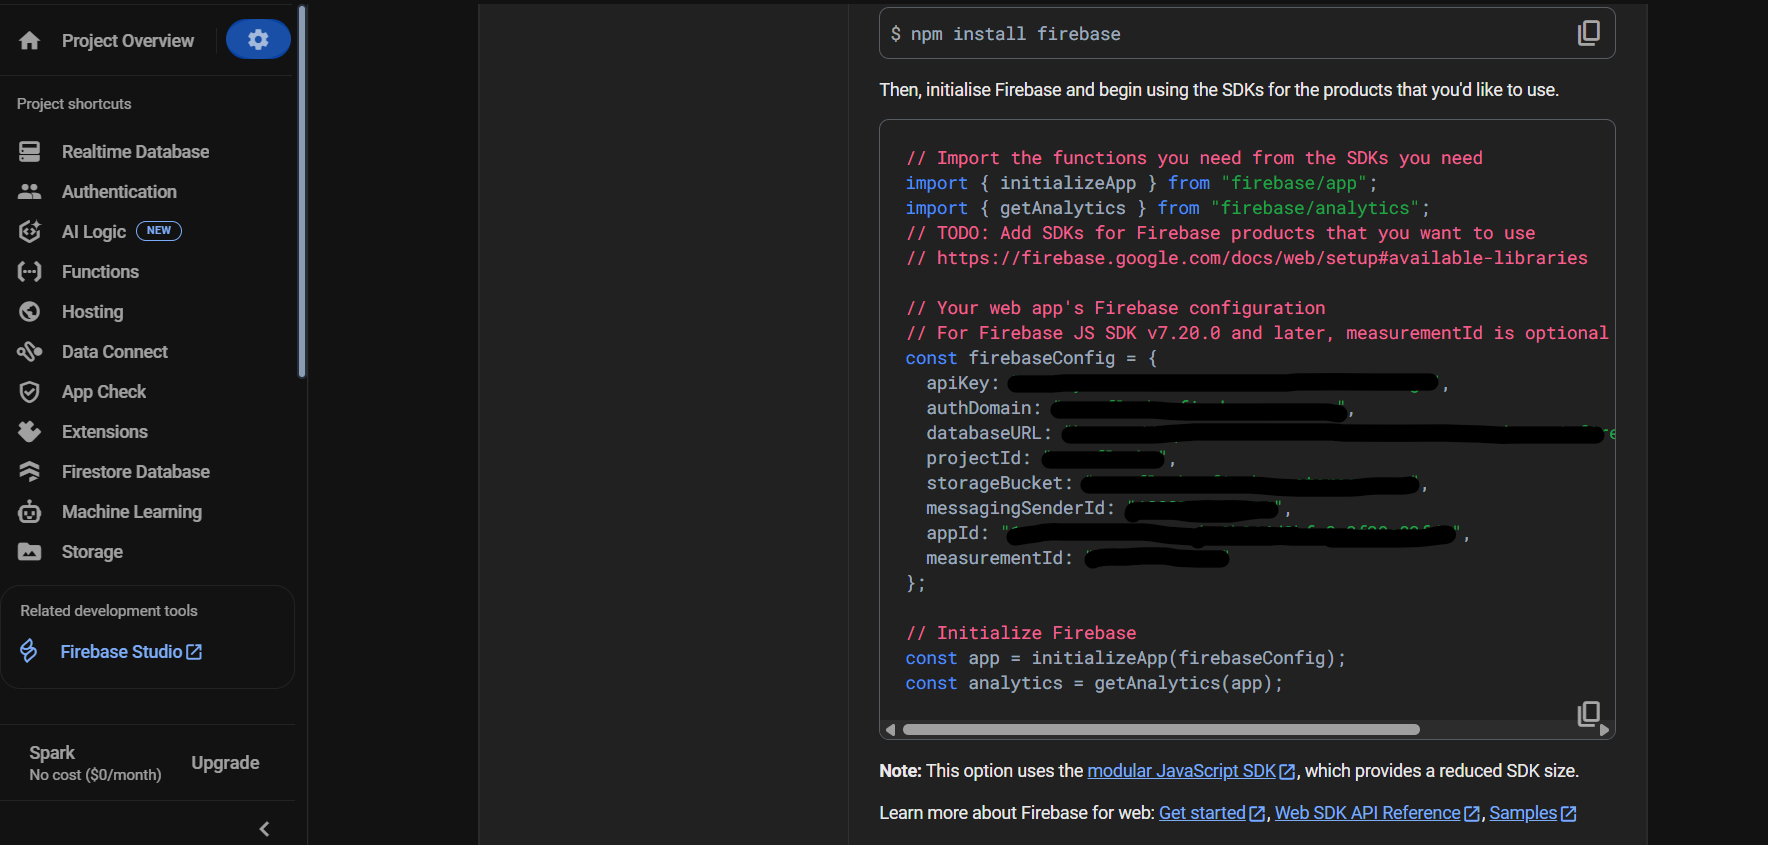Viewport: 1768px width, 845px height.
Task: Click the 'apiKey:' key in config
Action: 962,383
